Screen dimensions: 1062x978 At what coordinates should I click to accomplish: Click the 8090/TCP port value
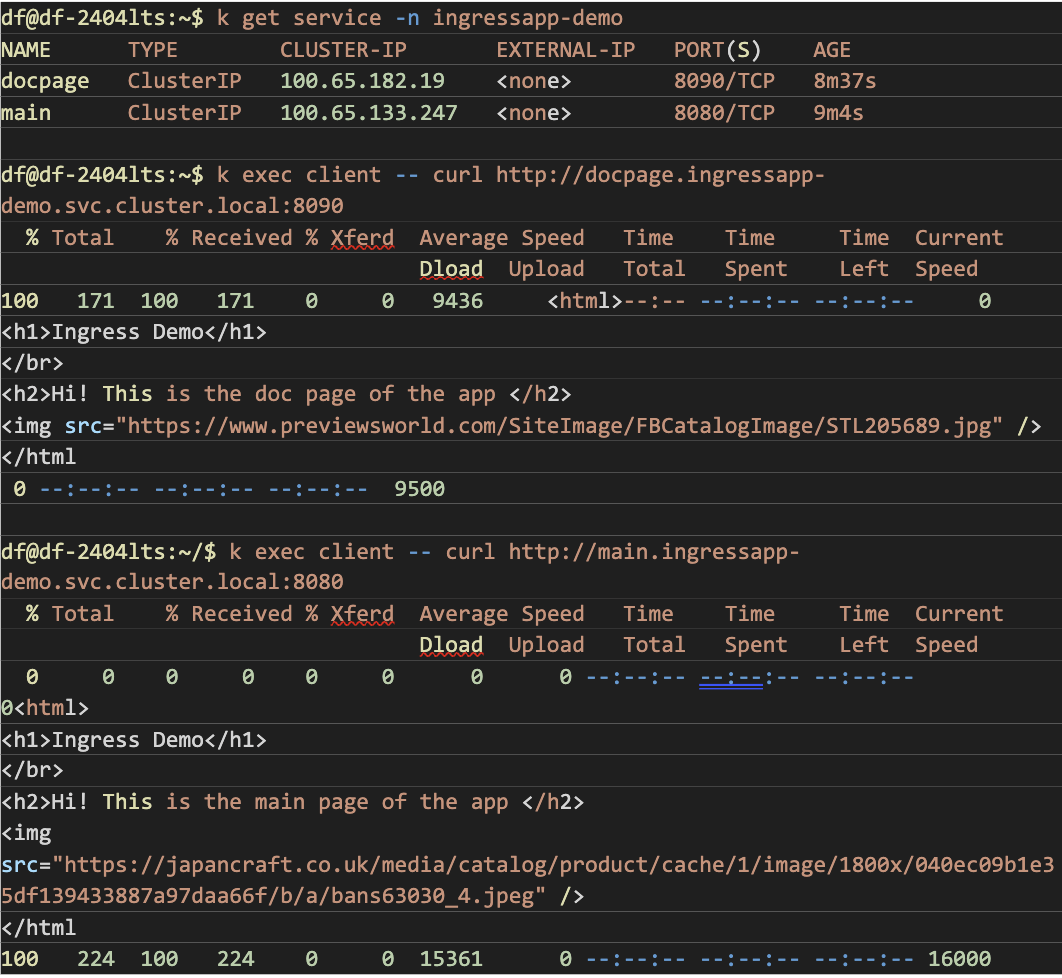(724, 81)
